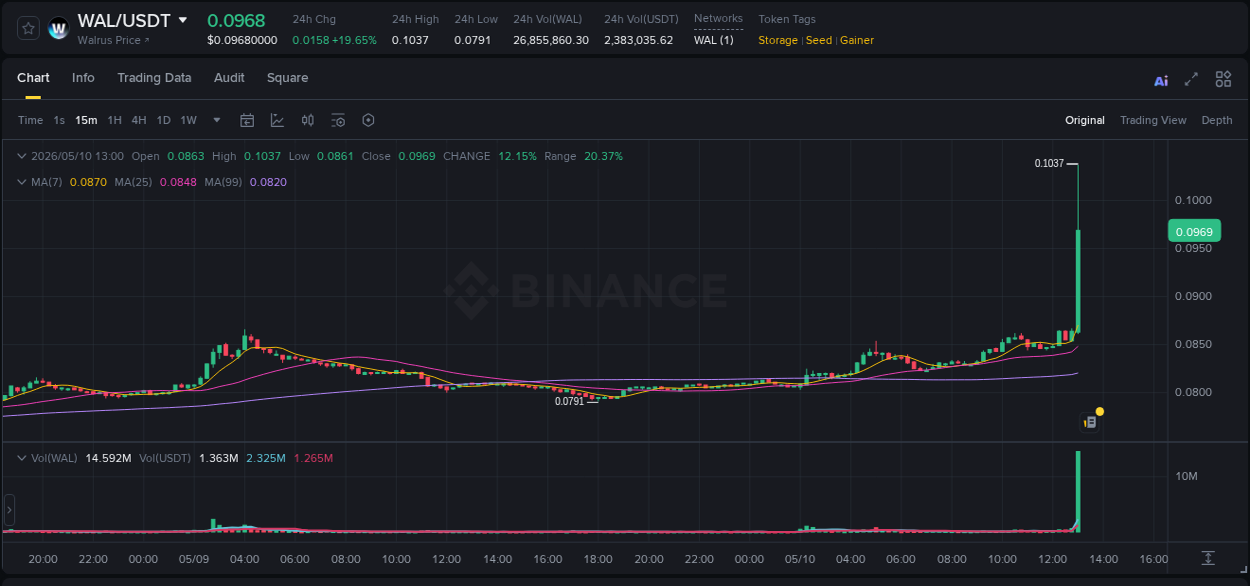The width and height of the screenshot is (1250, 586).
Task: Collapse the MA indicator row chevron
Action: click(x=22, y=182)
